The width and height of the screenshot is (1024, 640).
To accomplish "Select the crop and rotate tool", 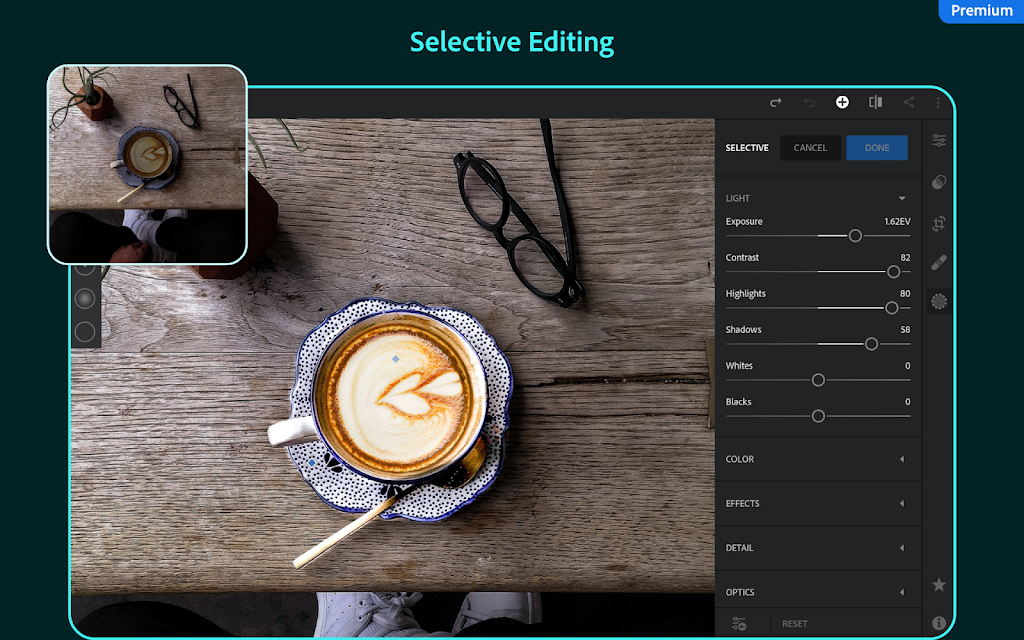I will [x=939, y=223].
